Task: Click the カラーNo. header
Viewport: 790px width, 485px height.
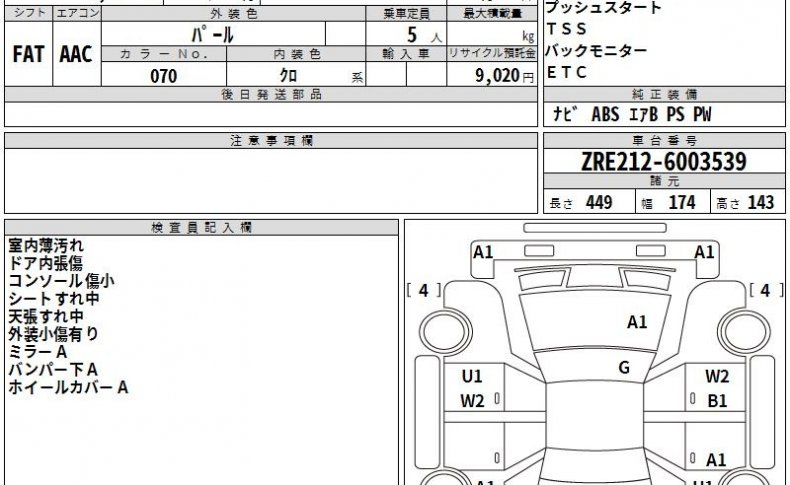Action: tap(164, 54)
